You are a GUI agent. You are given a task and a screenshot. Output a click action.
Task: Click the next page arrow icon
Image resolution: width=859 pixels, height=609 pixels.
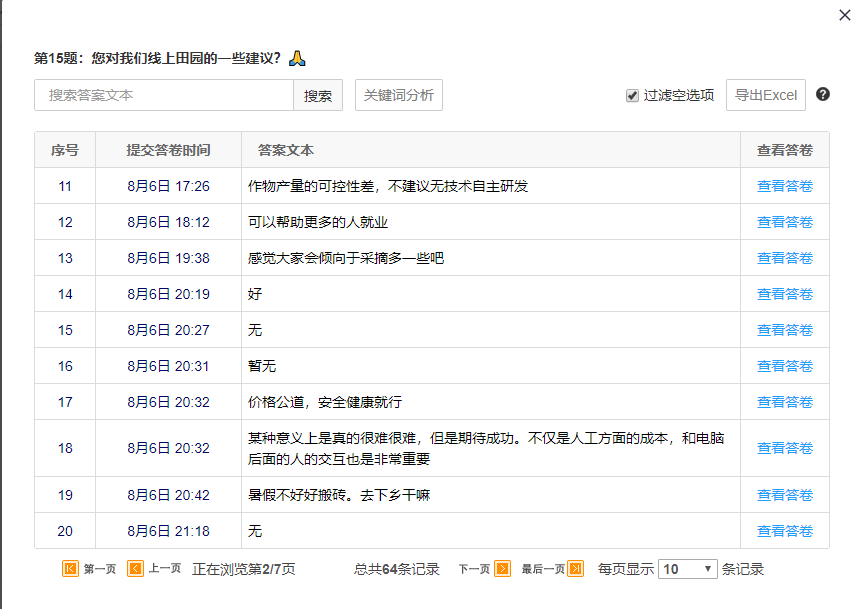coord(502,569)
